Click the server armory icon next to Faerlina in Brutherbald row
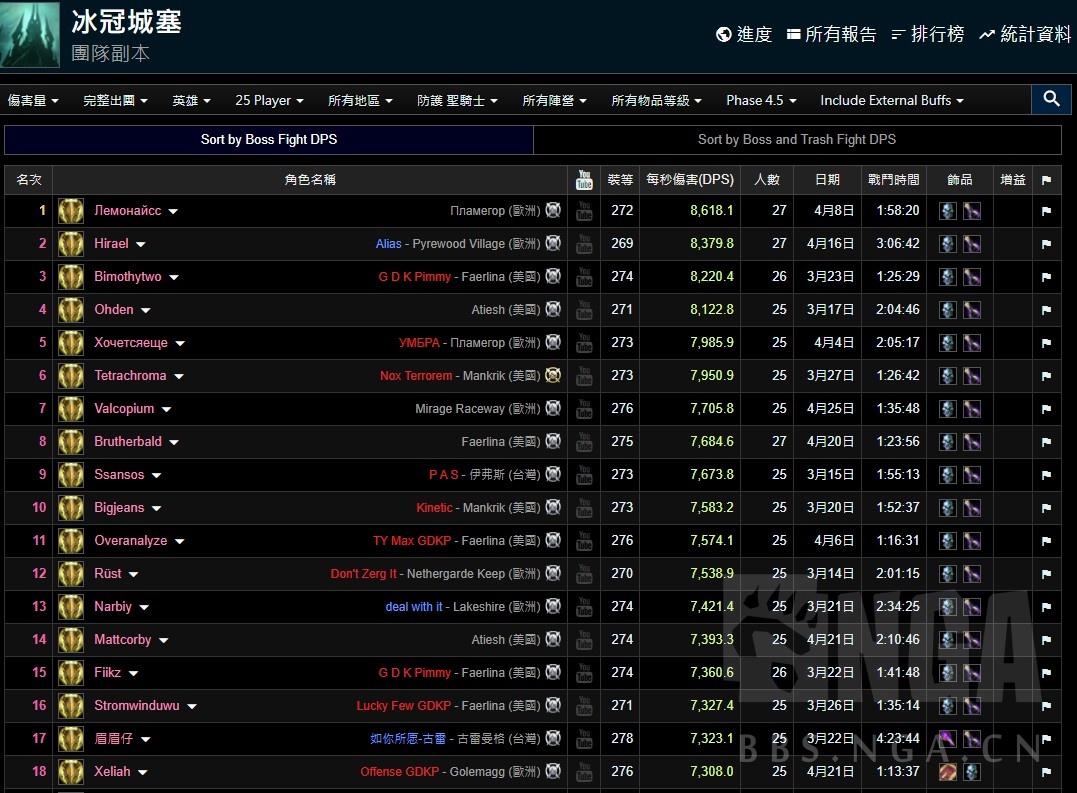This screenshot has width=1077, height=793. click(553, 441)
